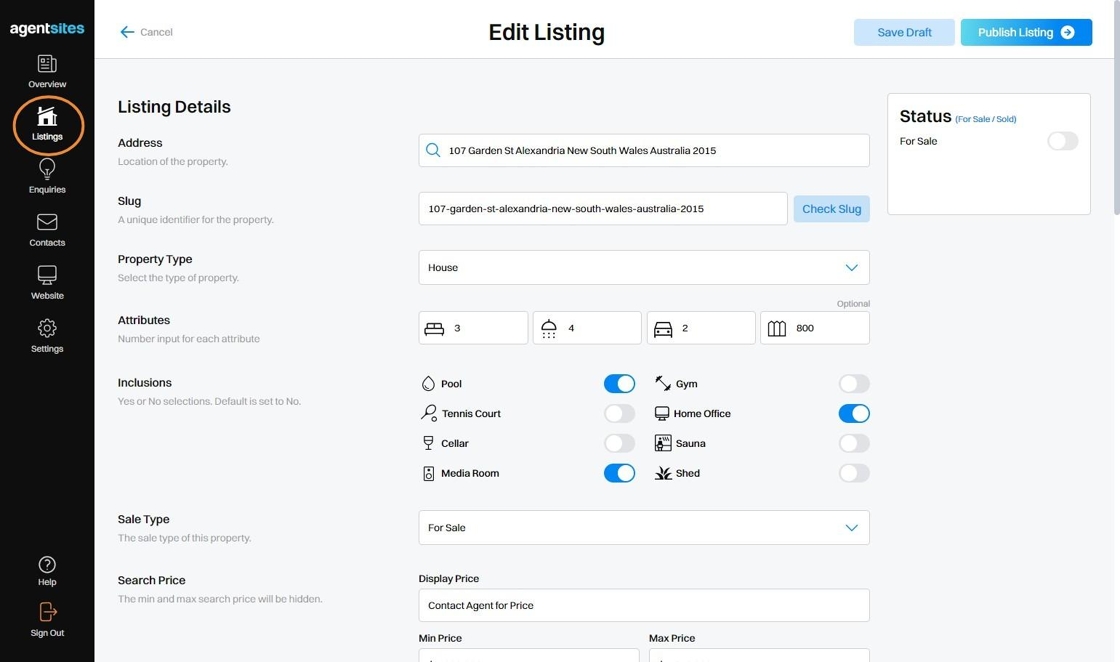The image size is (1120, 662).
Task: Open the Website monitor icon
Action: (x=47, y=276)
